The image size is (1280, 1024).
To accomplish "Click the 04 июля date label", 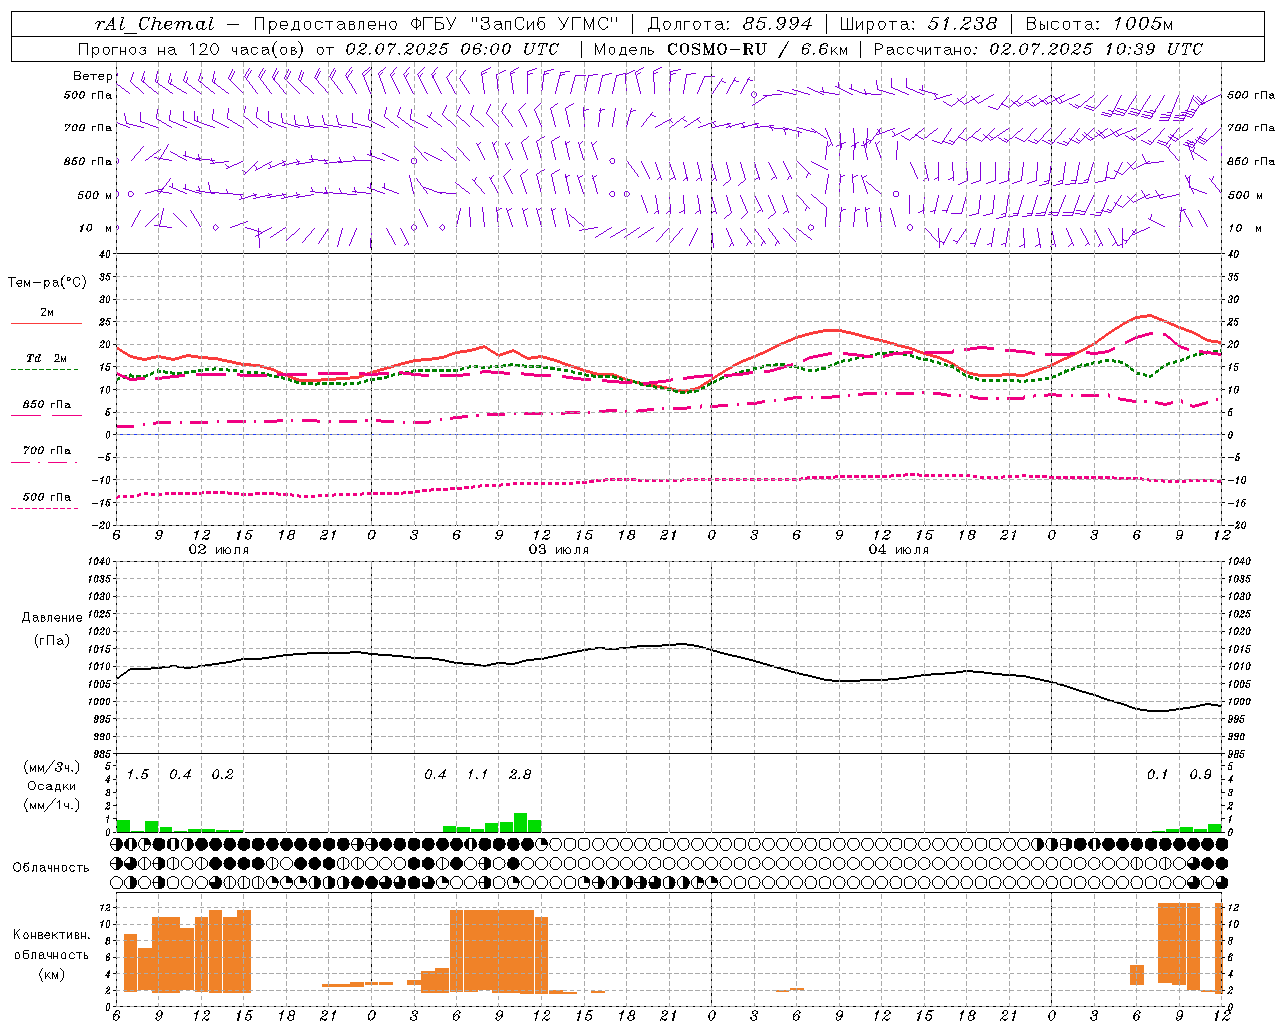I will point(899,550).
